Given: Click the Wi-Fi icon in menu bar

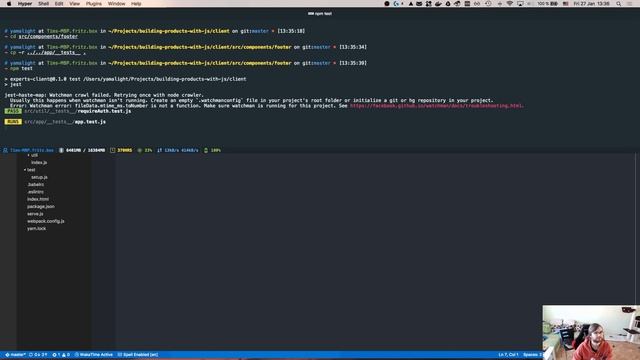Looking at the screenshot, I should [510, 4].
